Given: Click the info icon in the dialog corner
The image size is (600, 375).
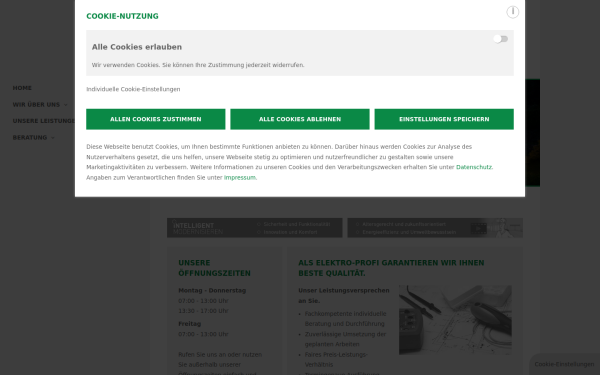Looking at the screenshot, I should (x=512, y=12).
